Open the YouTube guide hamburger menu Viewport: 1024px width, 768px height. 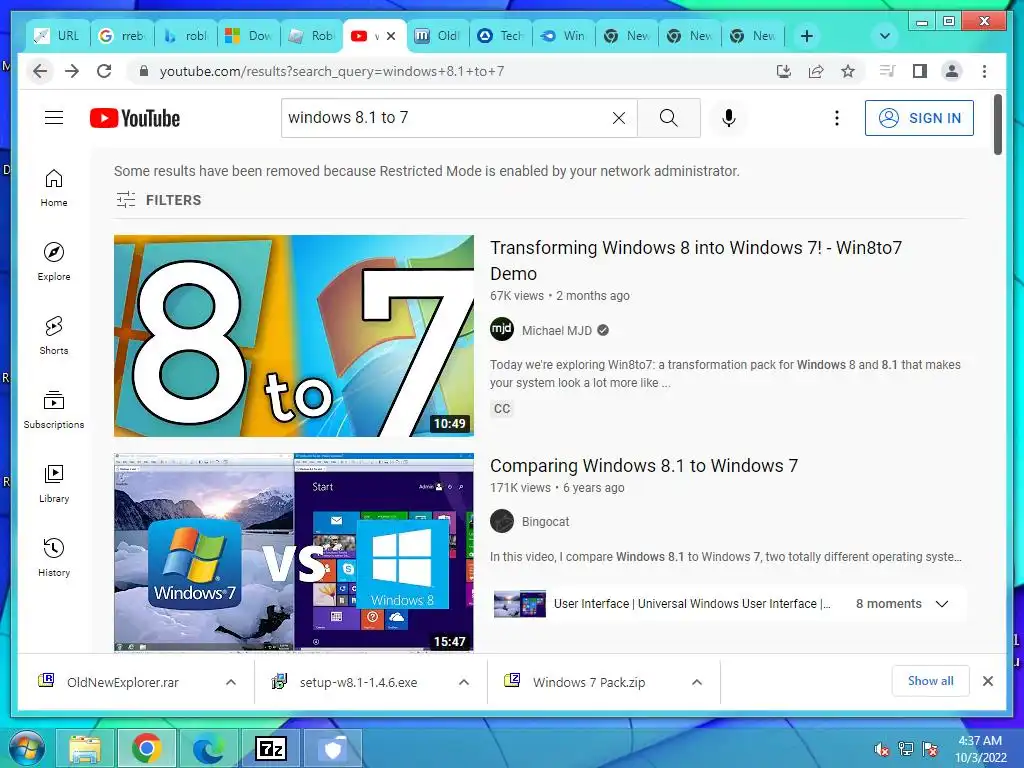(54, 118)
